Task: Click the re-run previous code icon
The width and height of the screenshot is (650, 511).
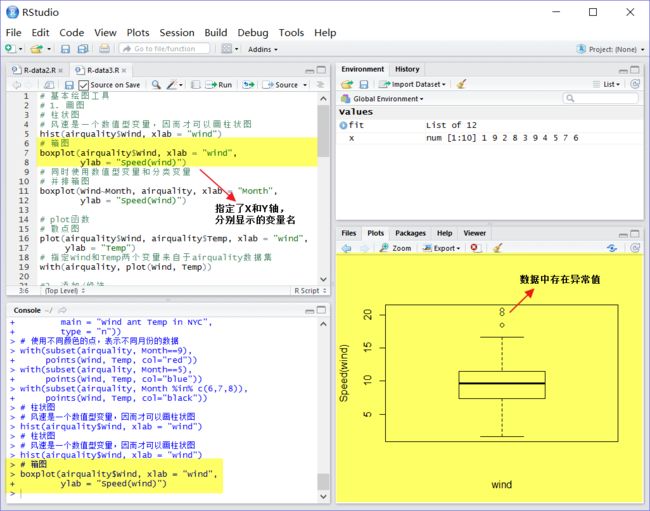Action: pos(249,85)
